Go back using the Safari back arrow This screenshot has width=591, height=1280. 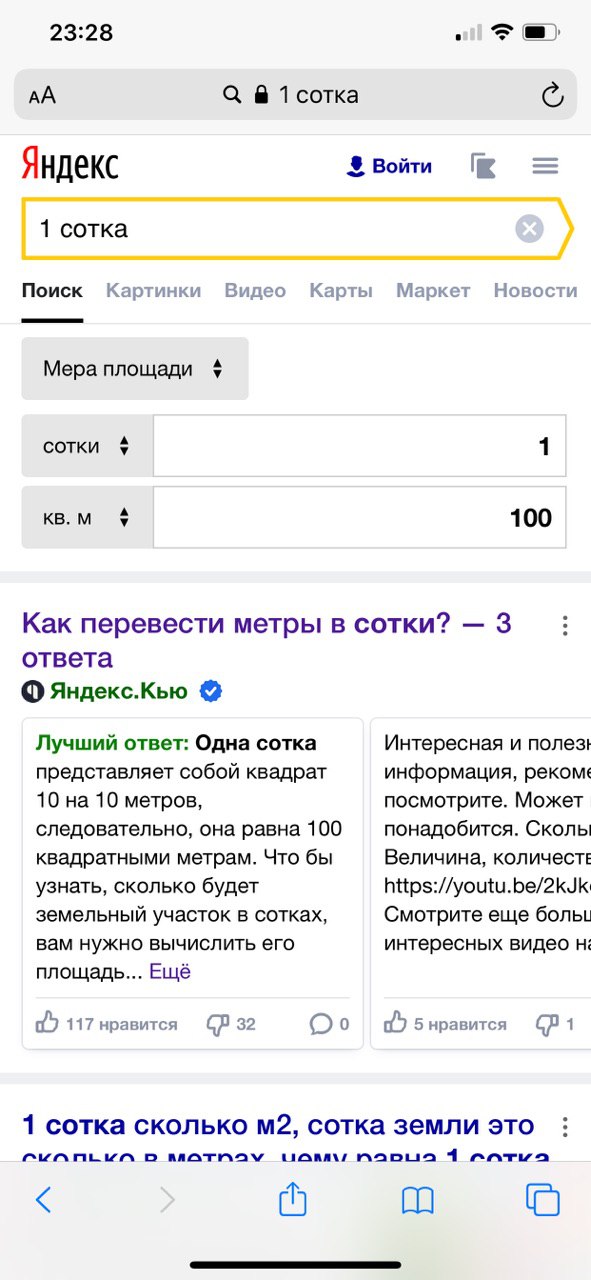pos(43,1199)
